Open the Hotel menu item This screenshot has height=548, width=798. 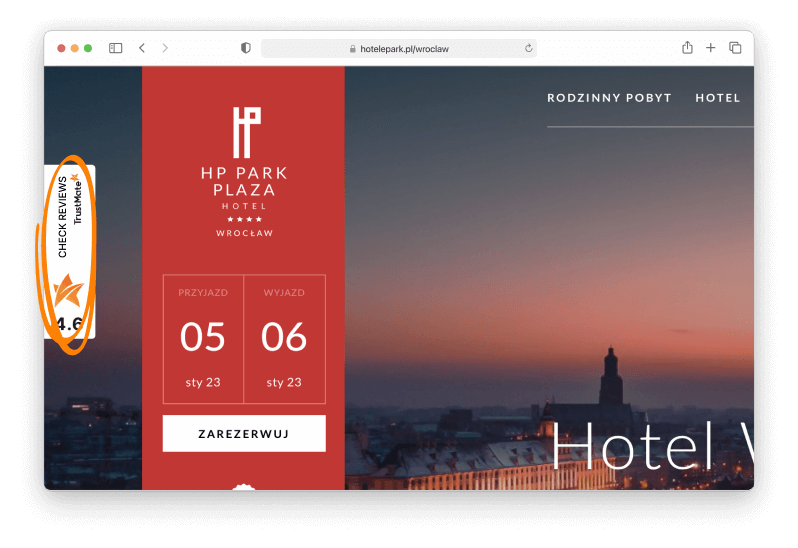pos(718,98)
